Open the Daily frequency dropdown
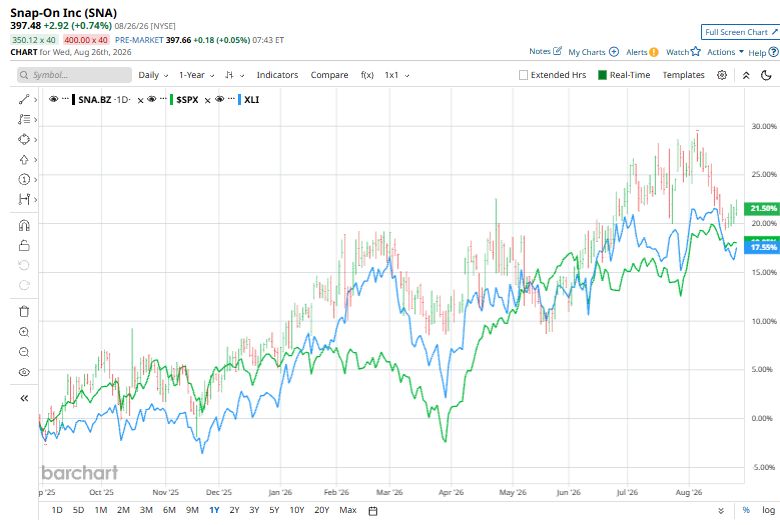780x525 pixels. [x=153, y=75]
